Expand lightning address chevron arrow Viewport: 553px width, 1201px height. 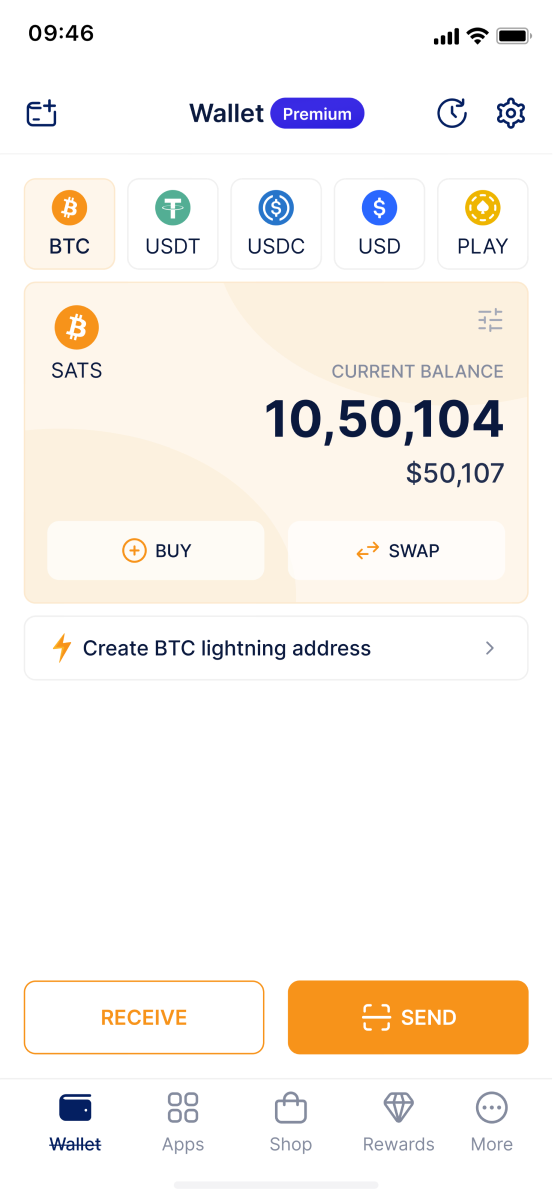[490, 648]
